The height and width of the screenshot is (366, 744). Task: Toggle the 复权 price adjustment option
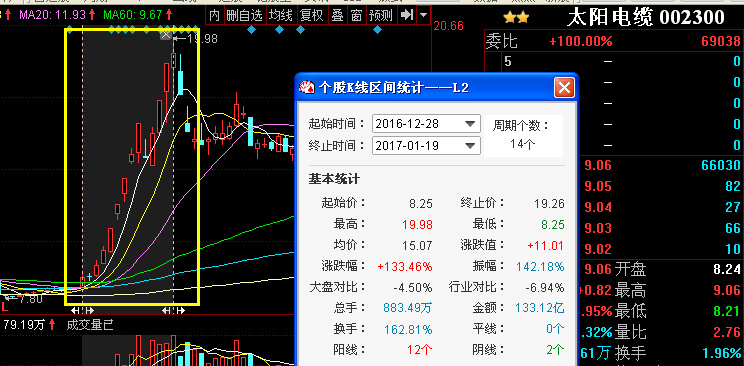(x=311, y=15)
